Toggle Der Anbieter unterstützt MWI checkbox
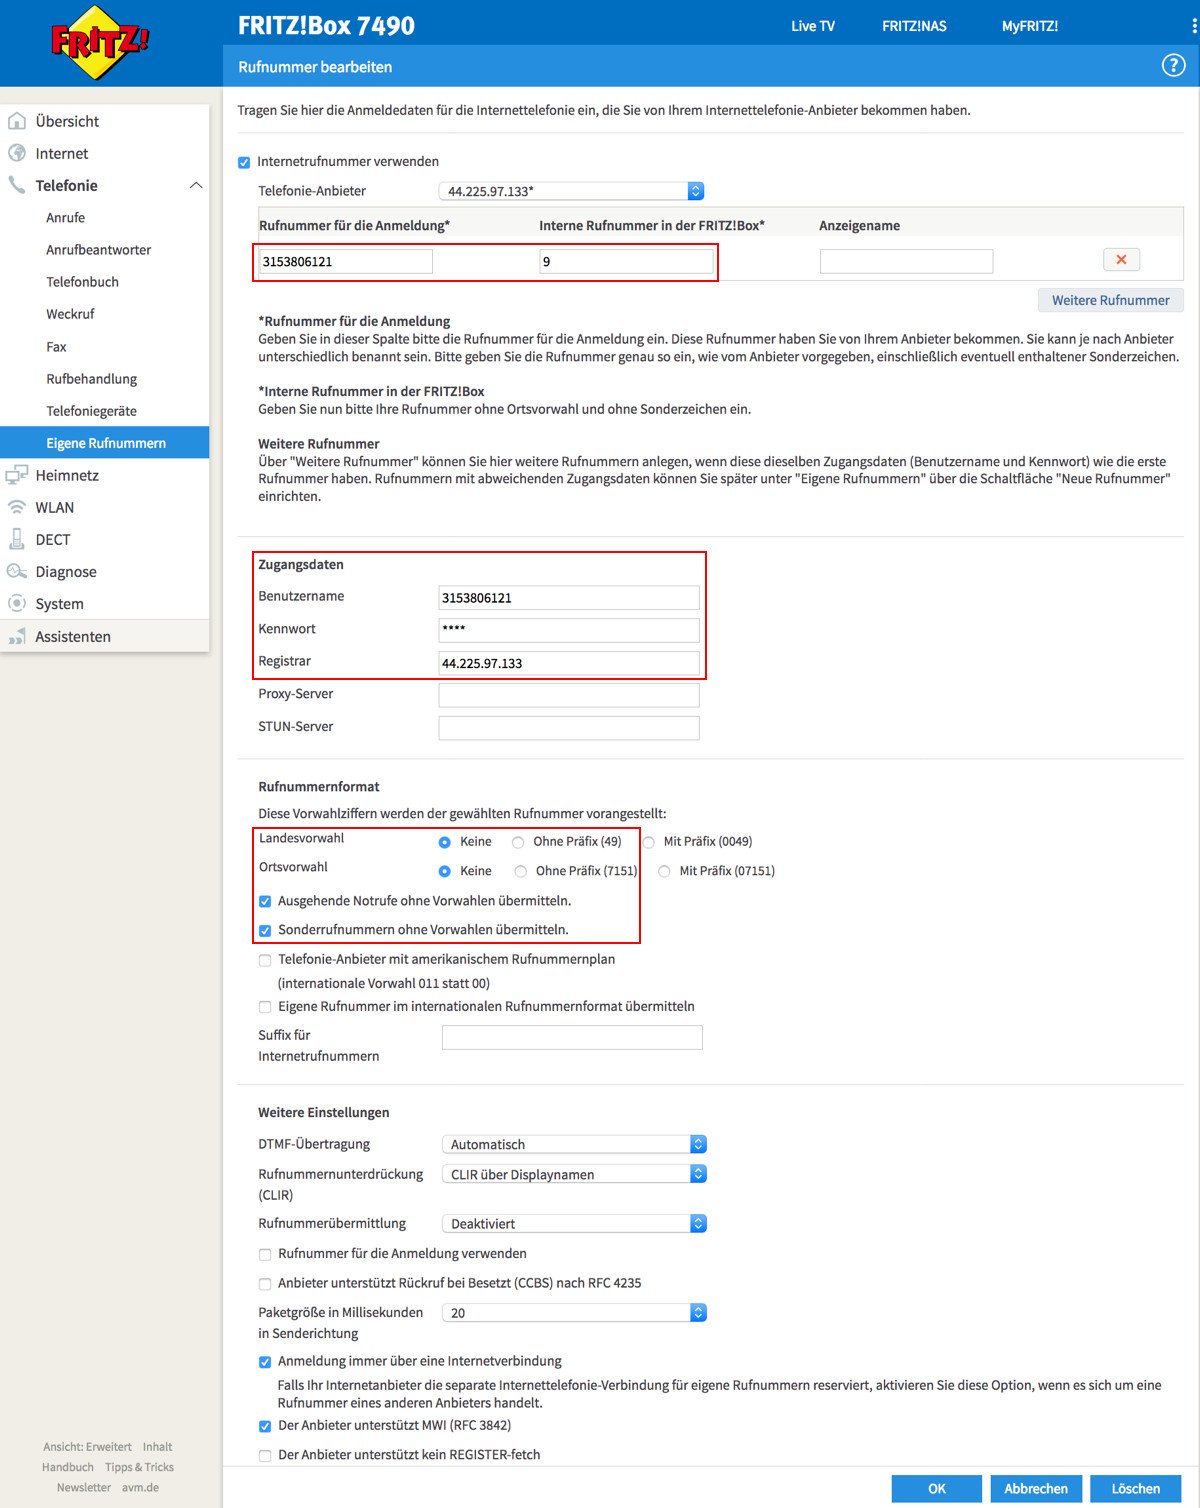 pos(265,1426)
